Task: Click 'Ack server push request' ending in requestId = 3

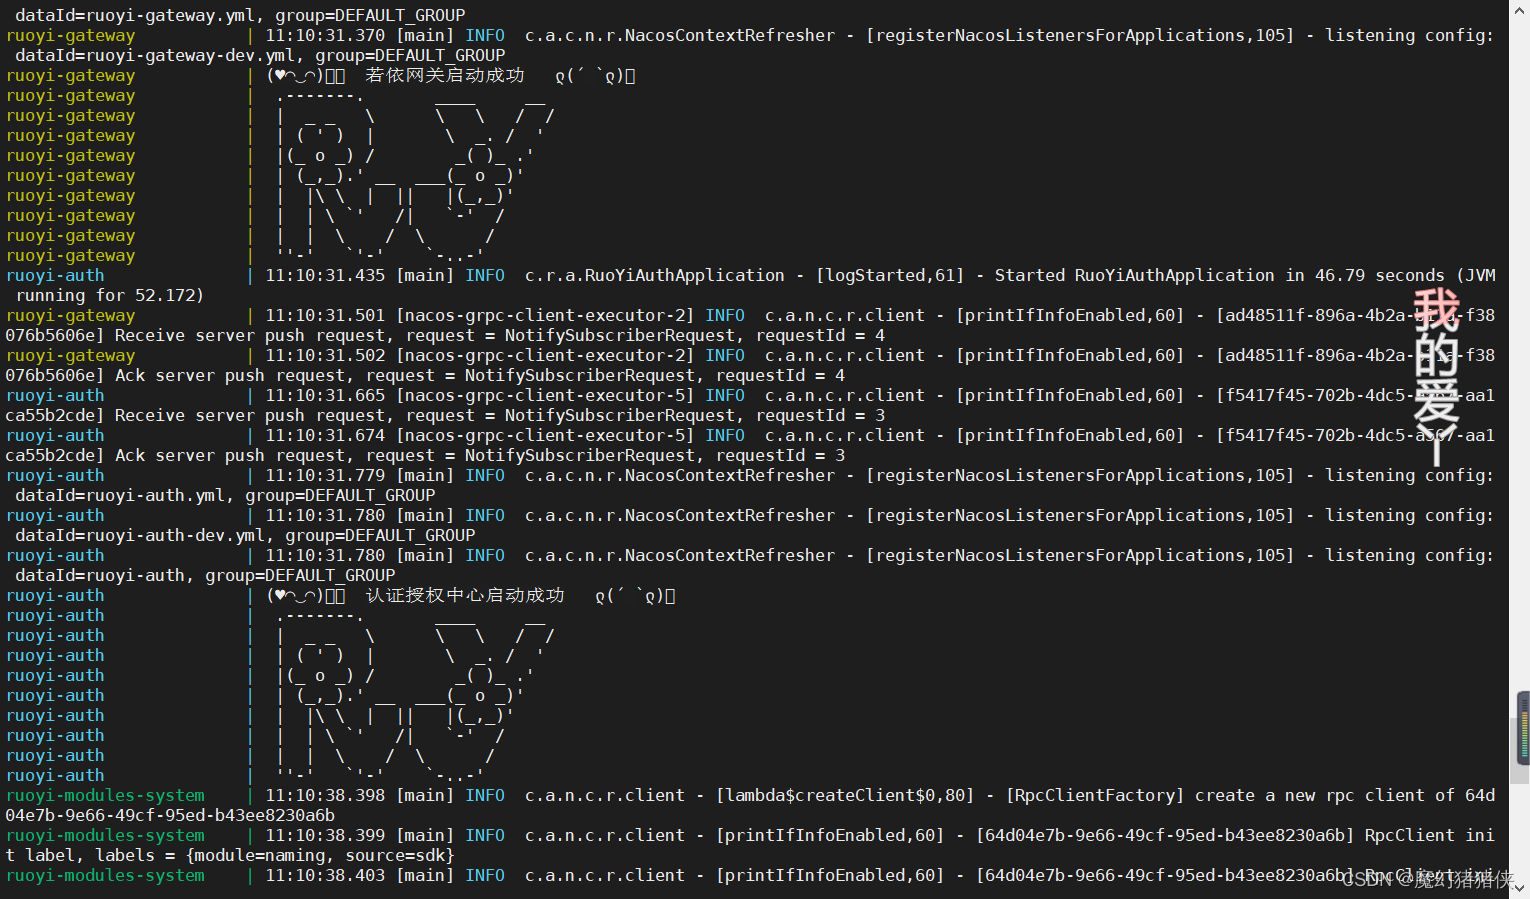Action: [x=480, y=455]
